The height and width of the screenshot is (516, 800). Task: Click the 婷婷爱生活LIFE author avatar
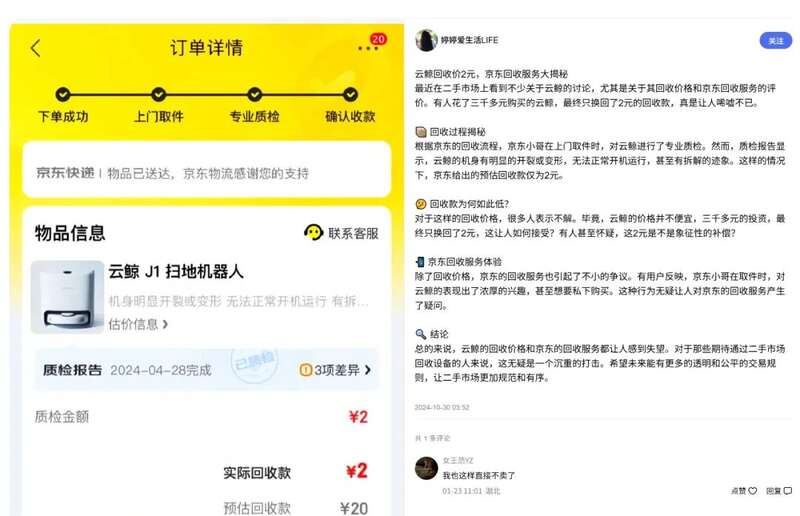pos(426,40)
